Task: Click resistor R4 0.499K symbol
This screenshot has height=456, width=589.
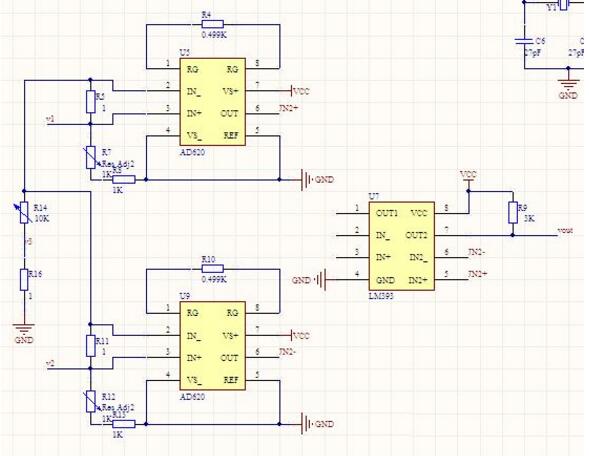Action: [213, 25]
